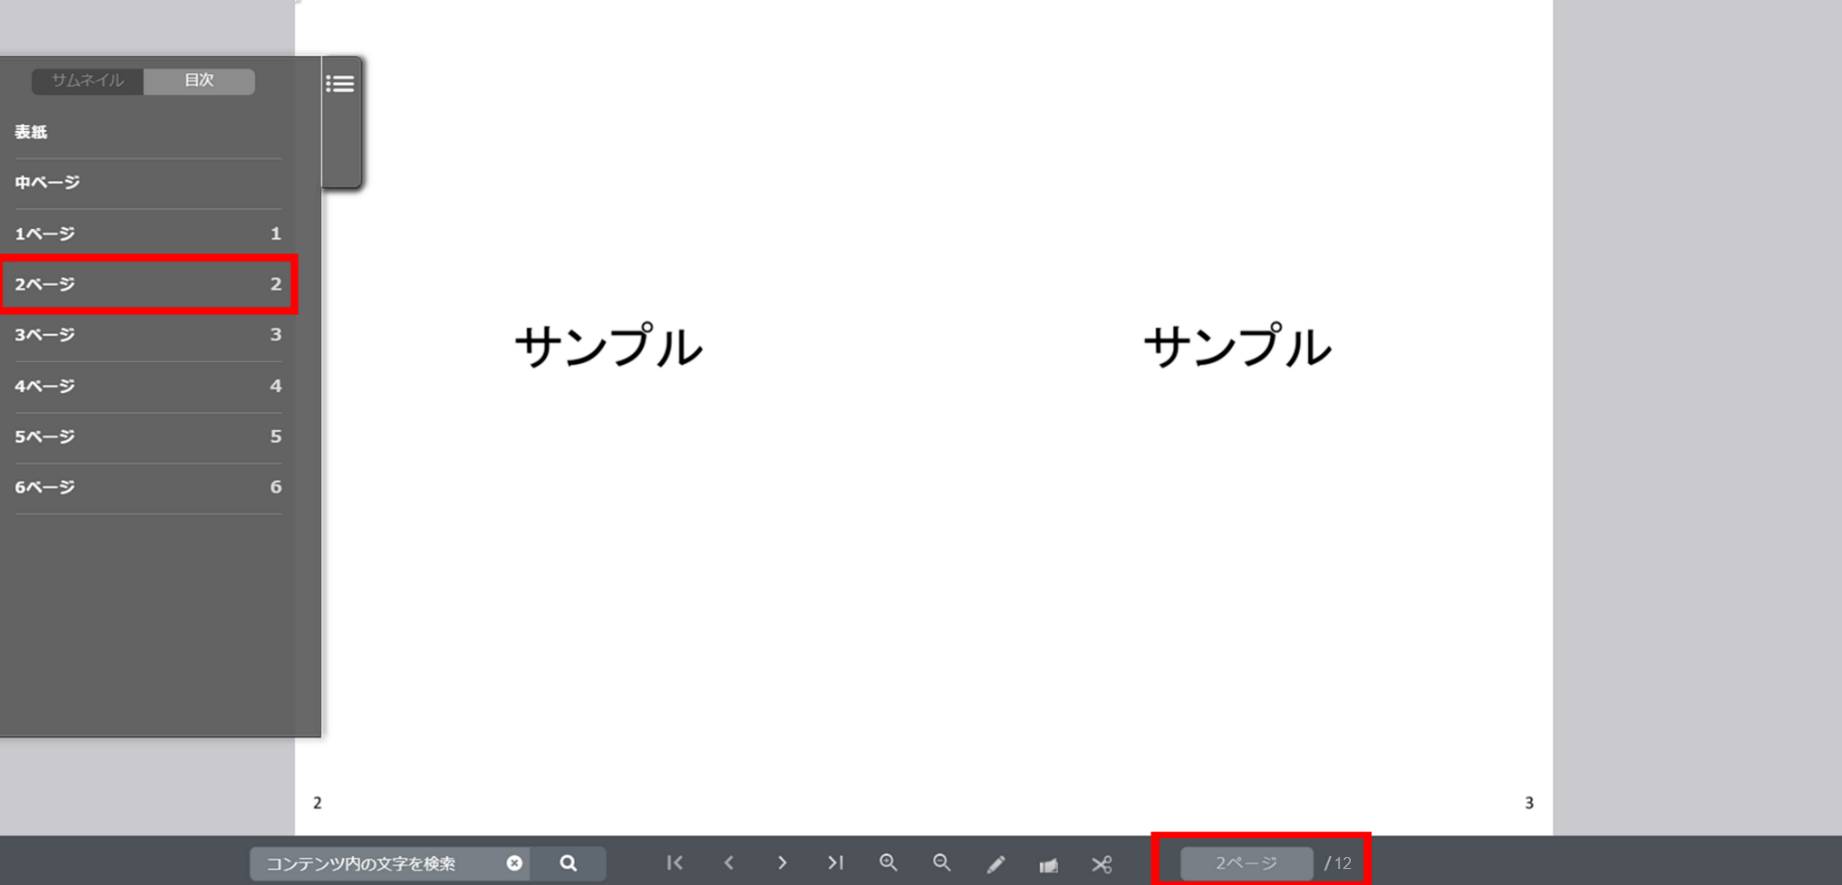The image size is (1842, 885).
Task: Click the 2ページ page number field
Action: pos(1246,863)
